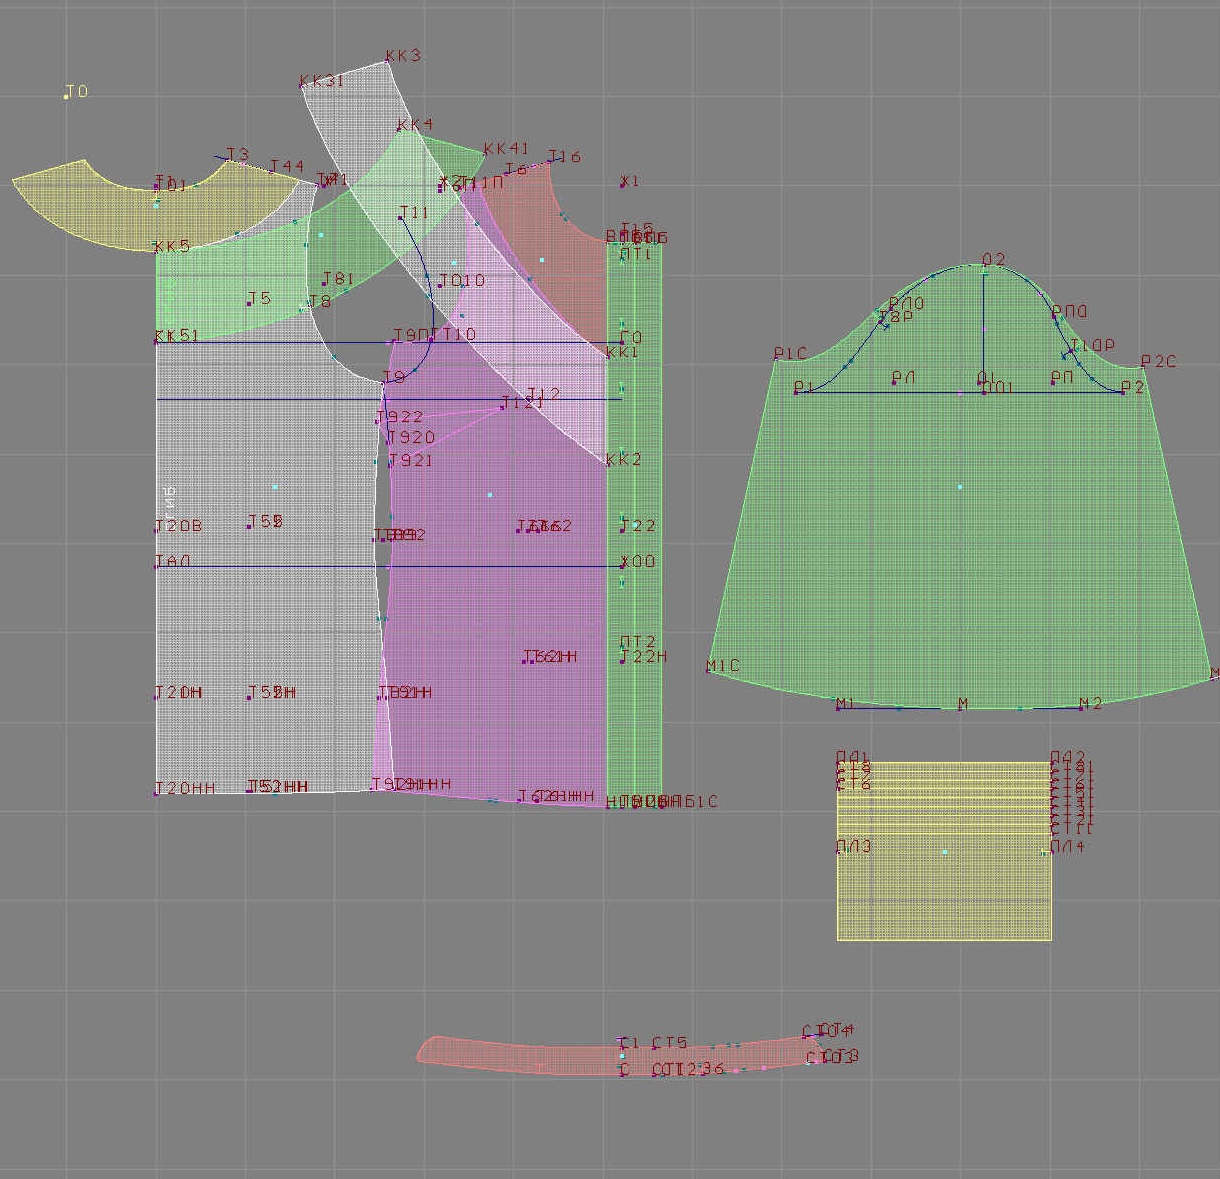This screenshot has width=1220, height=1179.
Task: Click the T0 point marker
Action: (67, 96)
